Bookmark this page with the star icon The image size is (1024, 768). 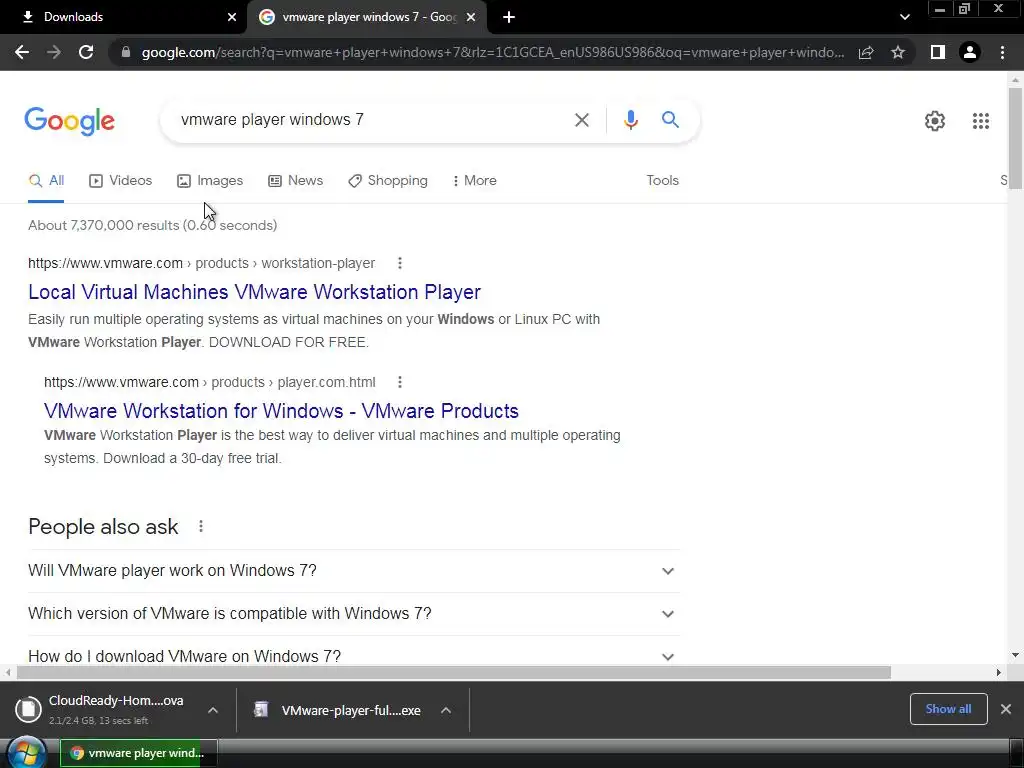pos(898,52)
